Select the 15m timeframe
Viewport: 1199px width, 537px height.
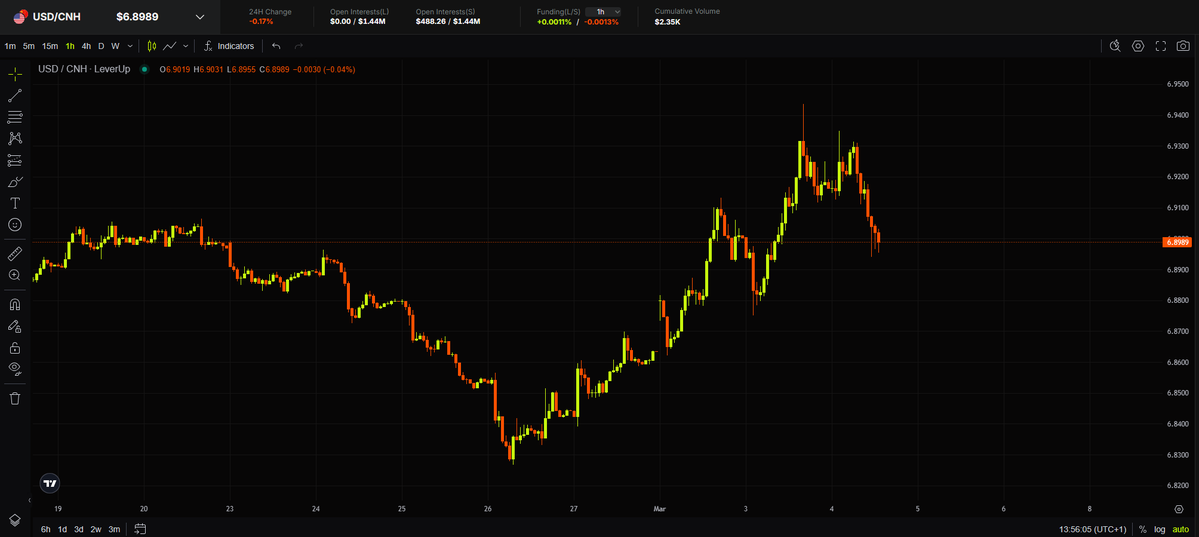pos(50,46)
